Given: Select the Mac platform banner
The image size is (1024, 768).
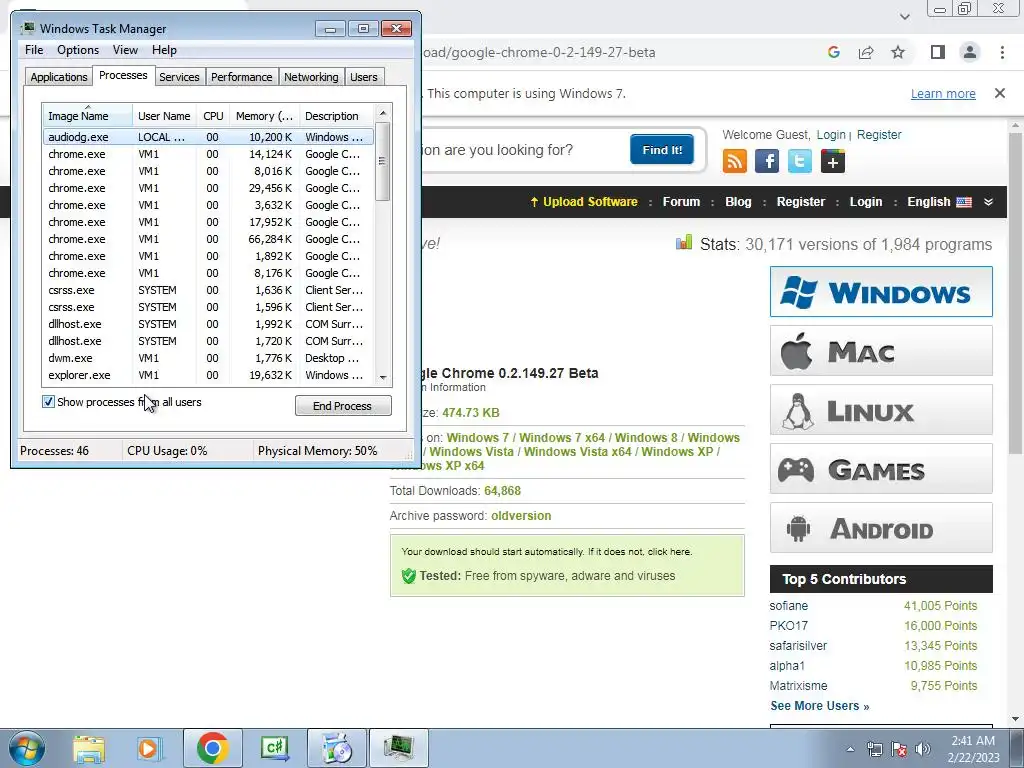Looking at the screenshot, I should pyautogui.click(x=881, y=351).
